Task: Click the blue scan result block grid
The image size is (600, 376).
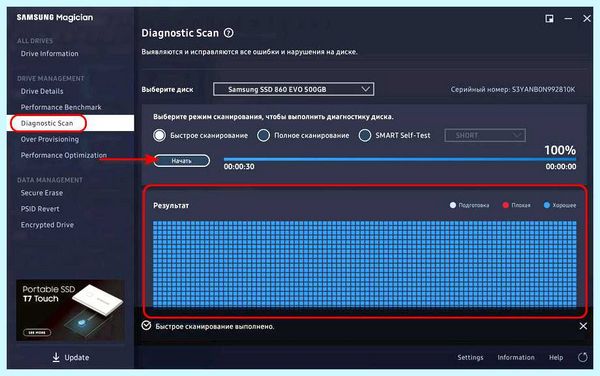Action: (365, 264)
